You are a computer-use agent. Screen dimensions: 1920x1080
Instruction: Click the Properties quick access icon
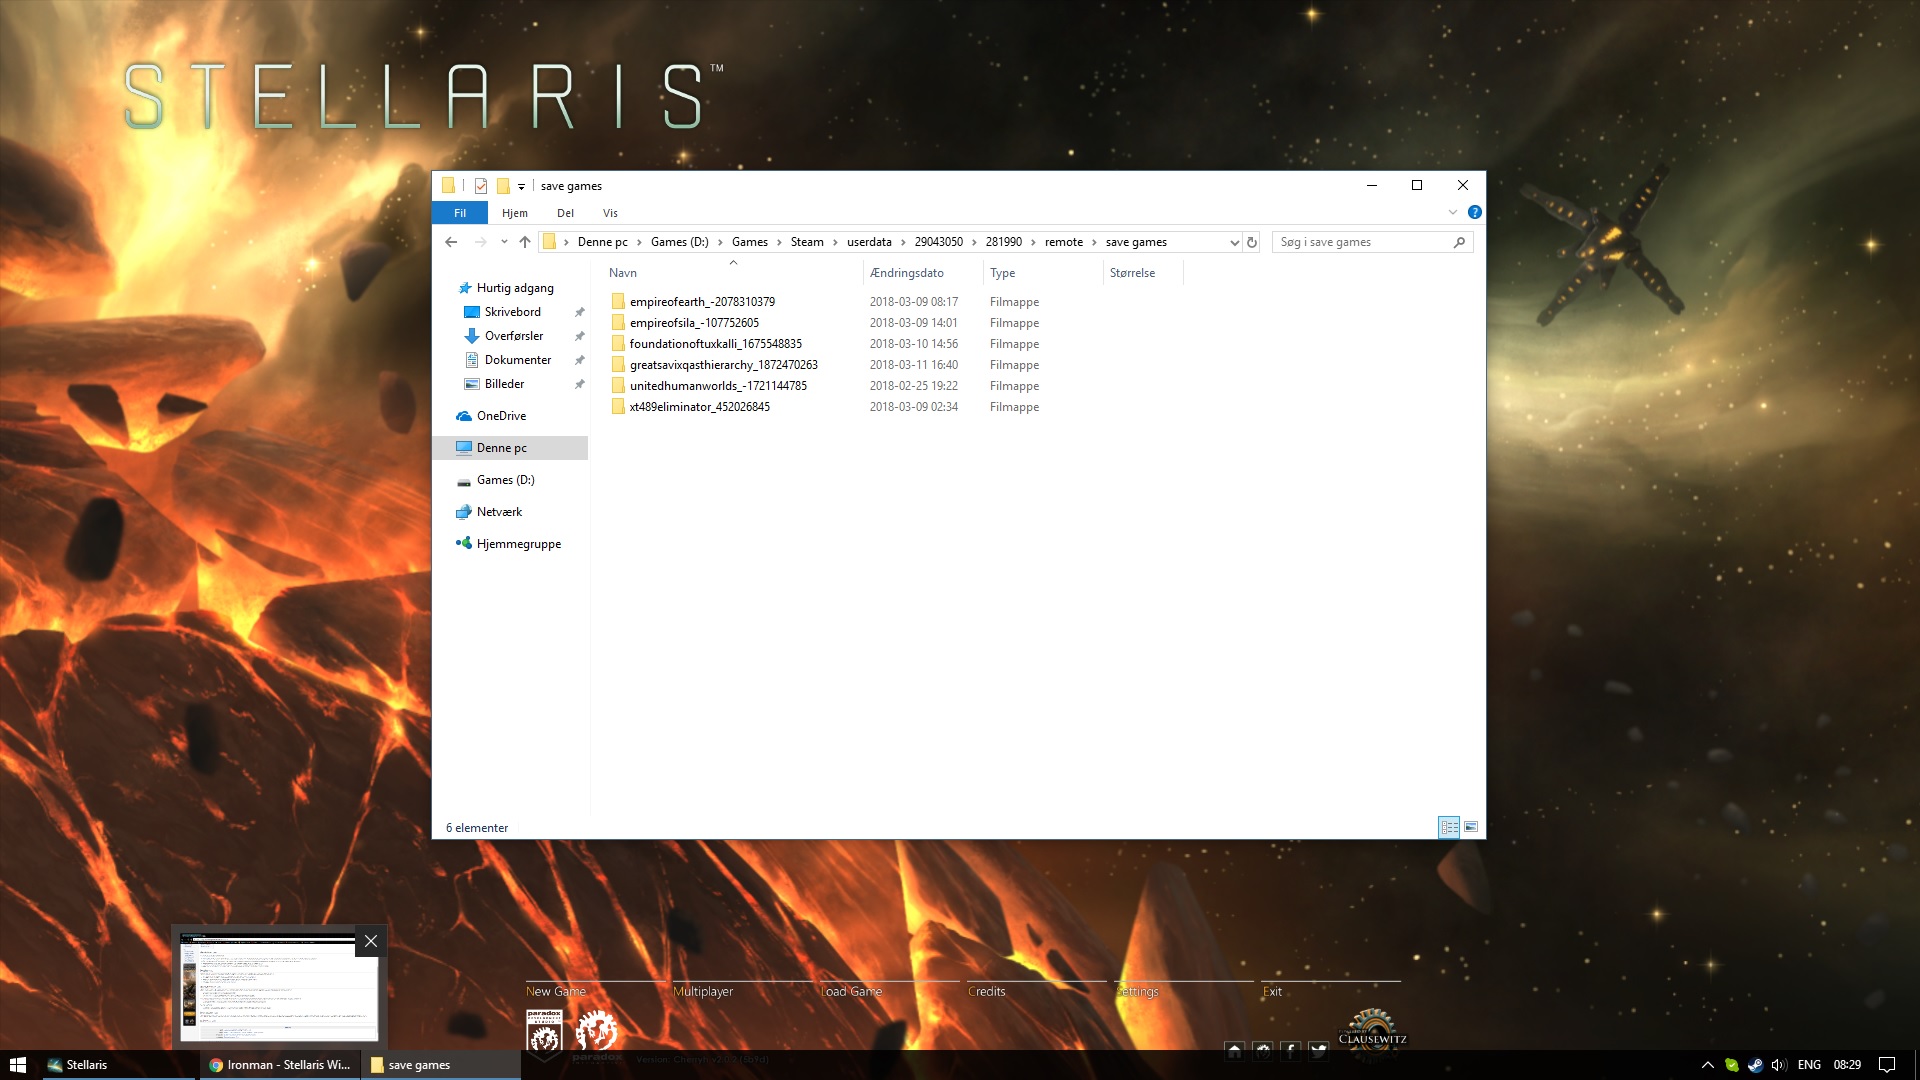(x=481, y=186)
